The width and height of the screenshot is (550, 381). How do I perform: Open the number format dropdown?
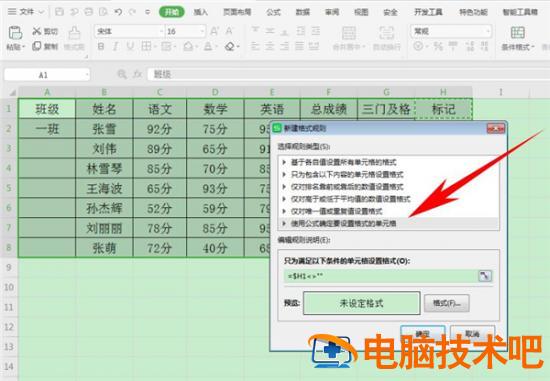(x=488, y=32)
